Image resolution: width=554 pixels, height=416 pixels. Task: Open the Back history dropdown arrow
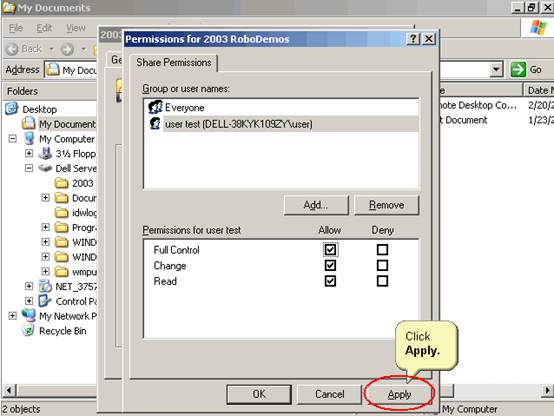52,49
